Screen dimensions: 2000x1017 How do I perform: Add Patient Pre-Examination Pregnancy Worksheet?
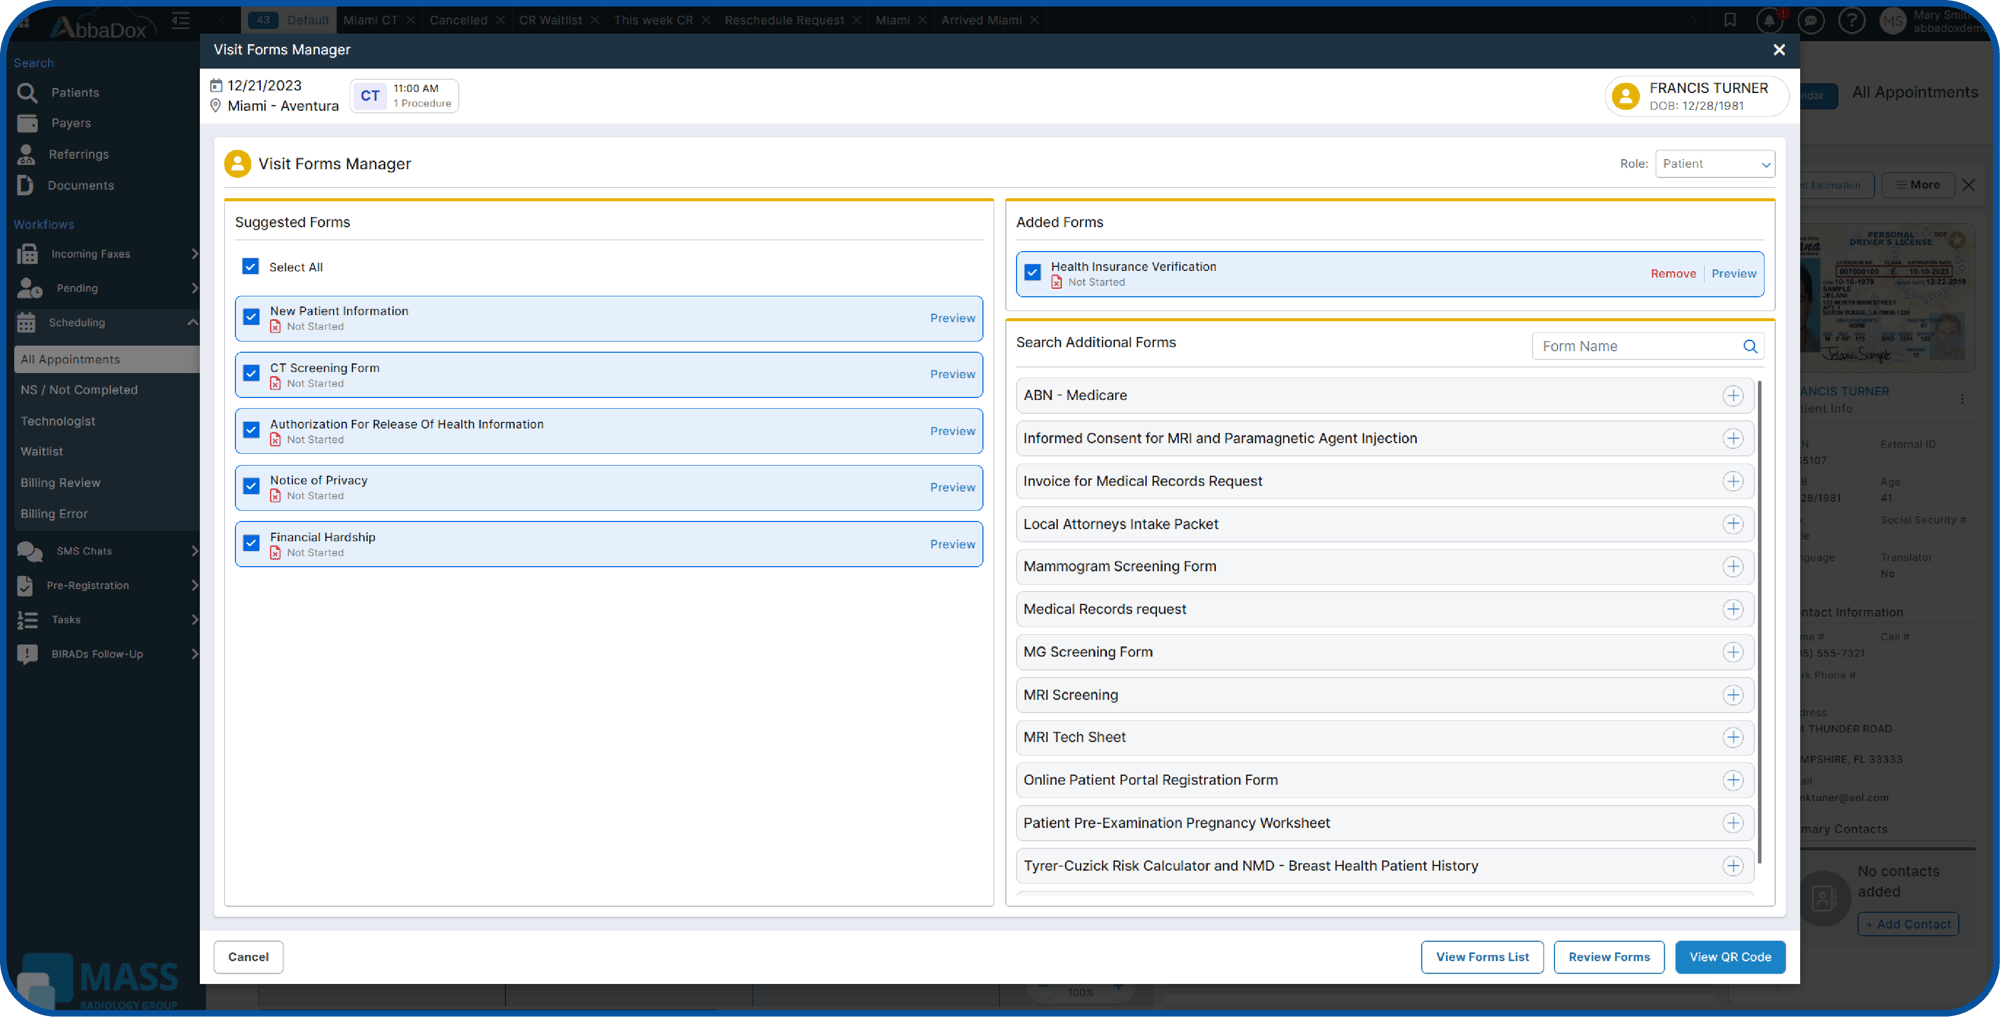tap(1732, 823)
